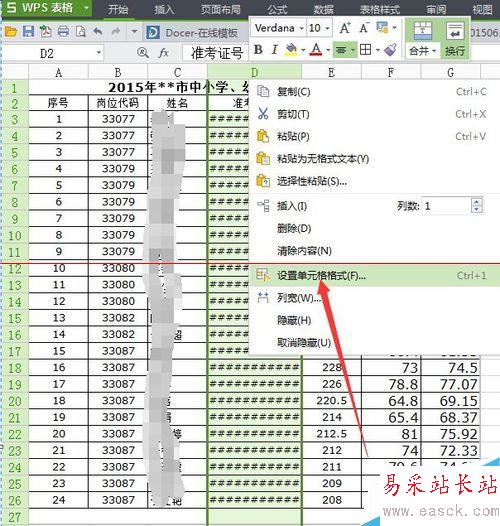Open font size 10 dropdown

327,28
